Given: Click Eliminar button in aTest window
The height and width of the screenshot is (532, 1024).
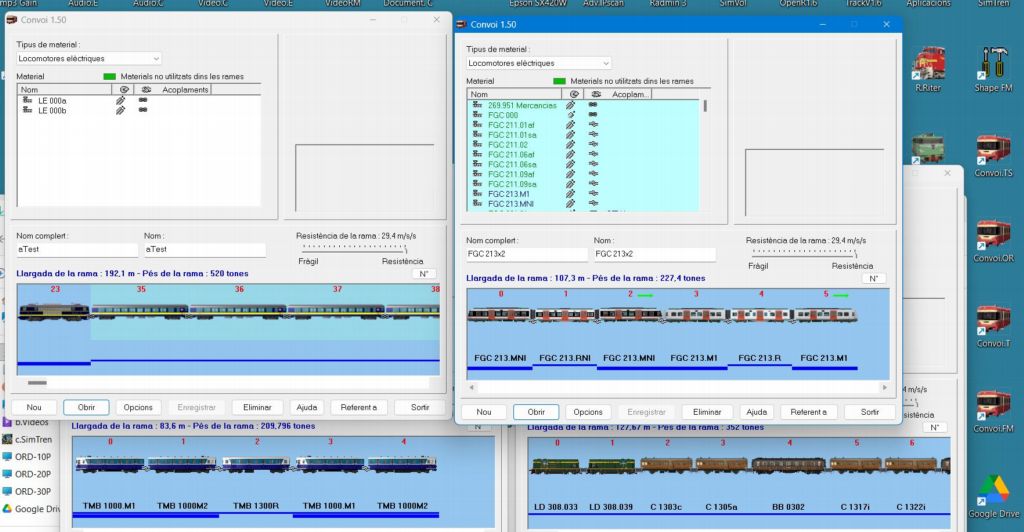Looking at the screenshot, I should (257, 407).
